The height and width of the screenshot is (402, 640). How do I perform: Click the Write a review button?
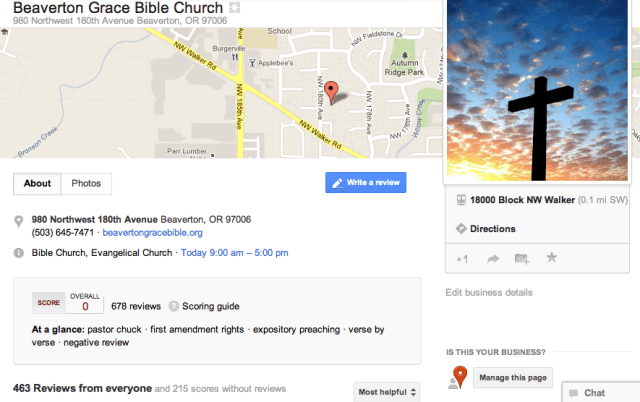coord(365,183)
